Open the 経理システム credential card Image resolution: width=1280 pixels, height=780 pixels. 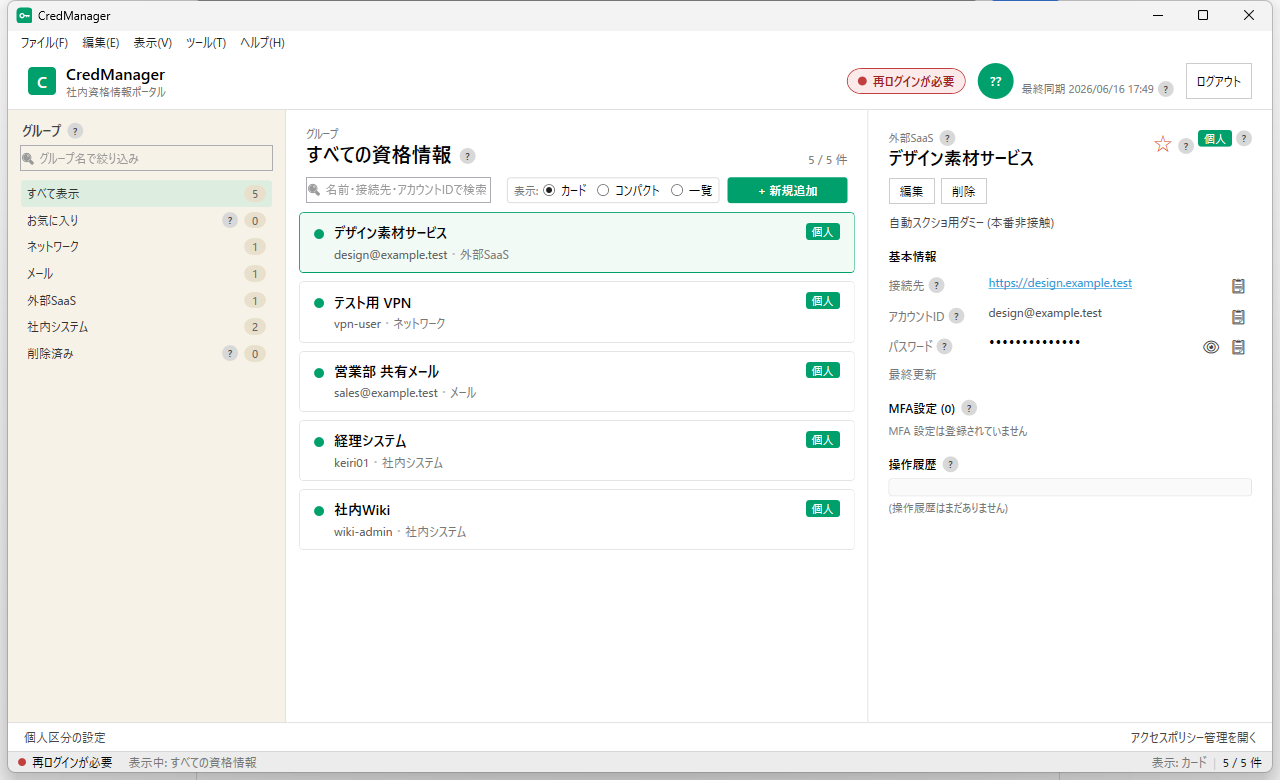click(577, 450)
